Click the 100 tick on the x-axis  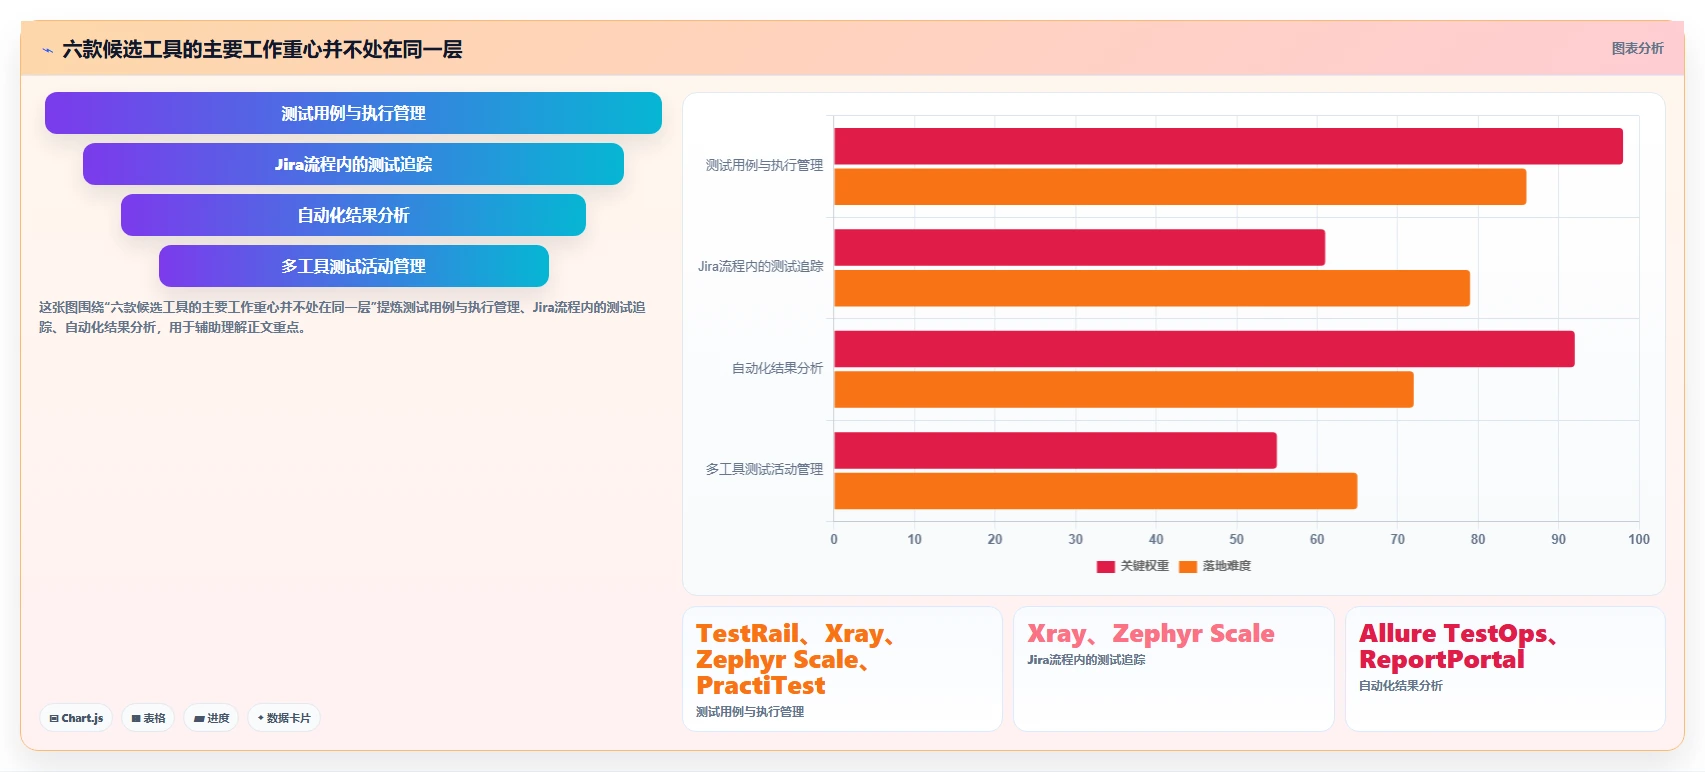click(1638, 539)
